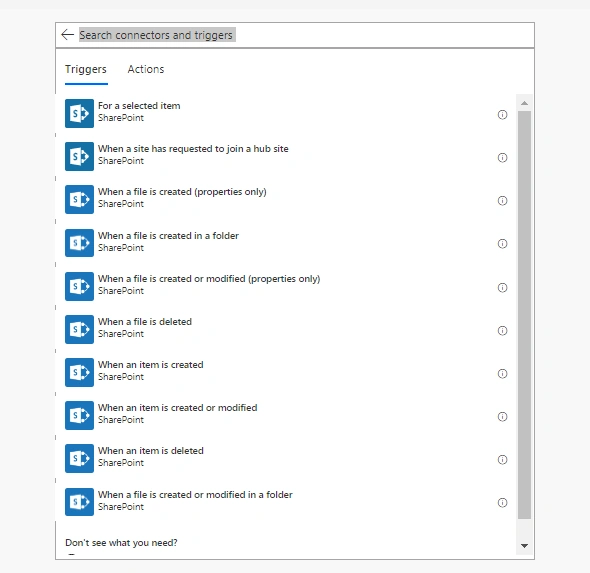Click 'Don't see what you need?' text
The width and height of the screenshot is (590, 573).
(x=121, y=543)
